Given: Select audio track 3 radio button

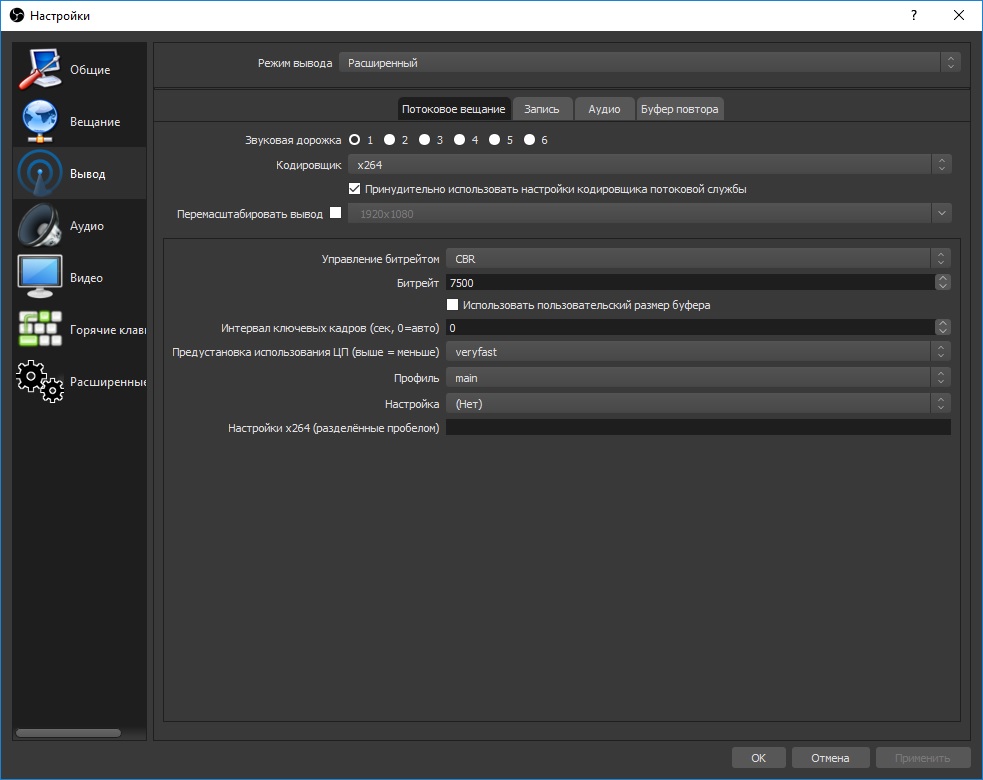Looking at the screenshot, I should (x=424, y=140).
